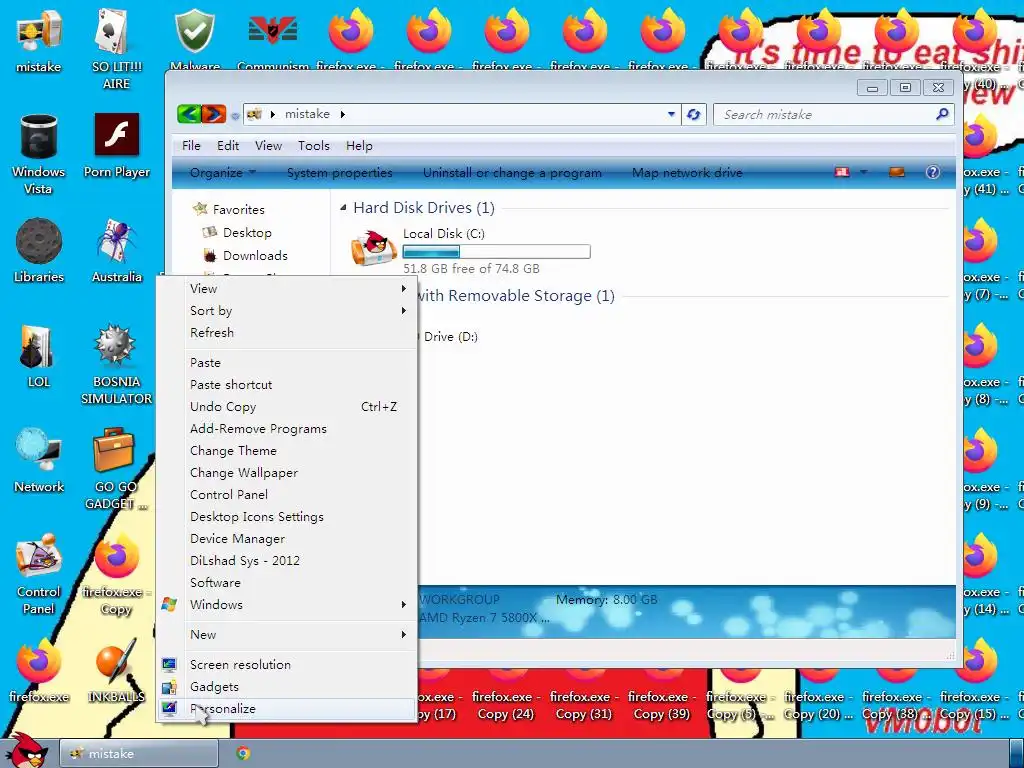This screenshot has height=768, width=1024.
Task: Open the Tools menu
Action: tap(313, 146)
